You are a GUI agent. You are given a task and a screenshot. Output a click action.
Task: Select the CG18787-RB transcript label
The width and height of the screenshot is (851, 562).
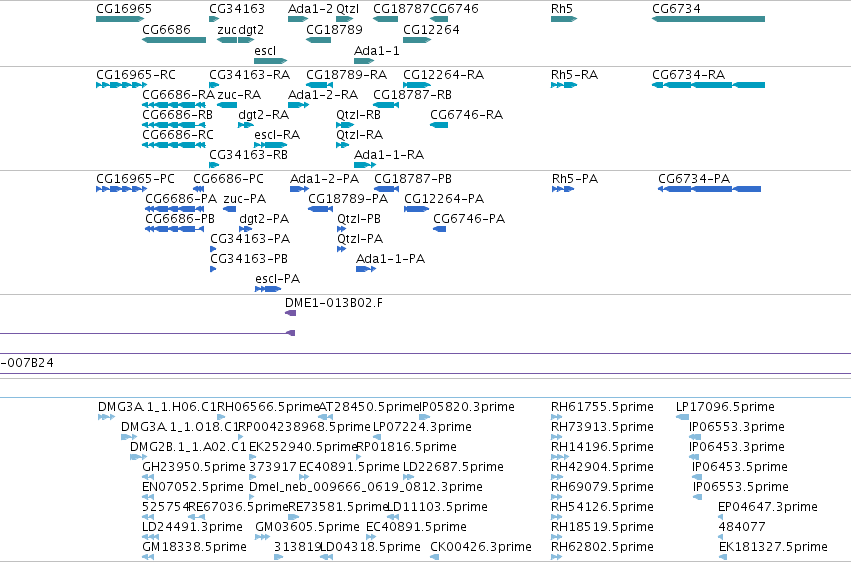(412, 95)
